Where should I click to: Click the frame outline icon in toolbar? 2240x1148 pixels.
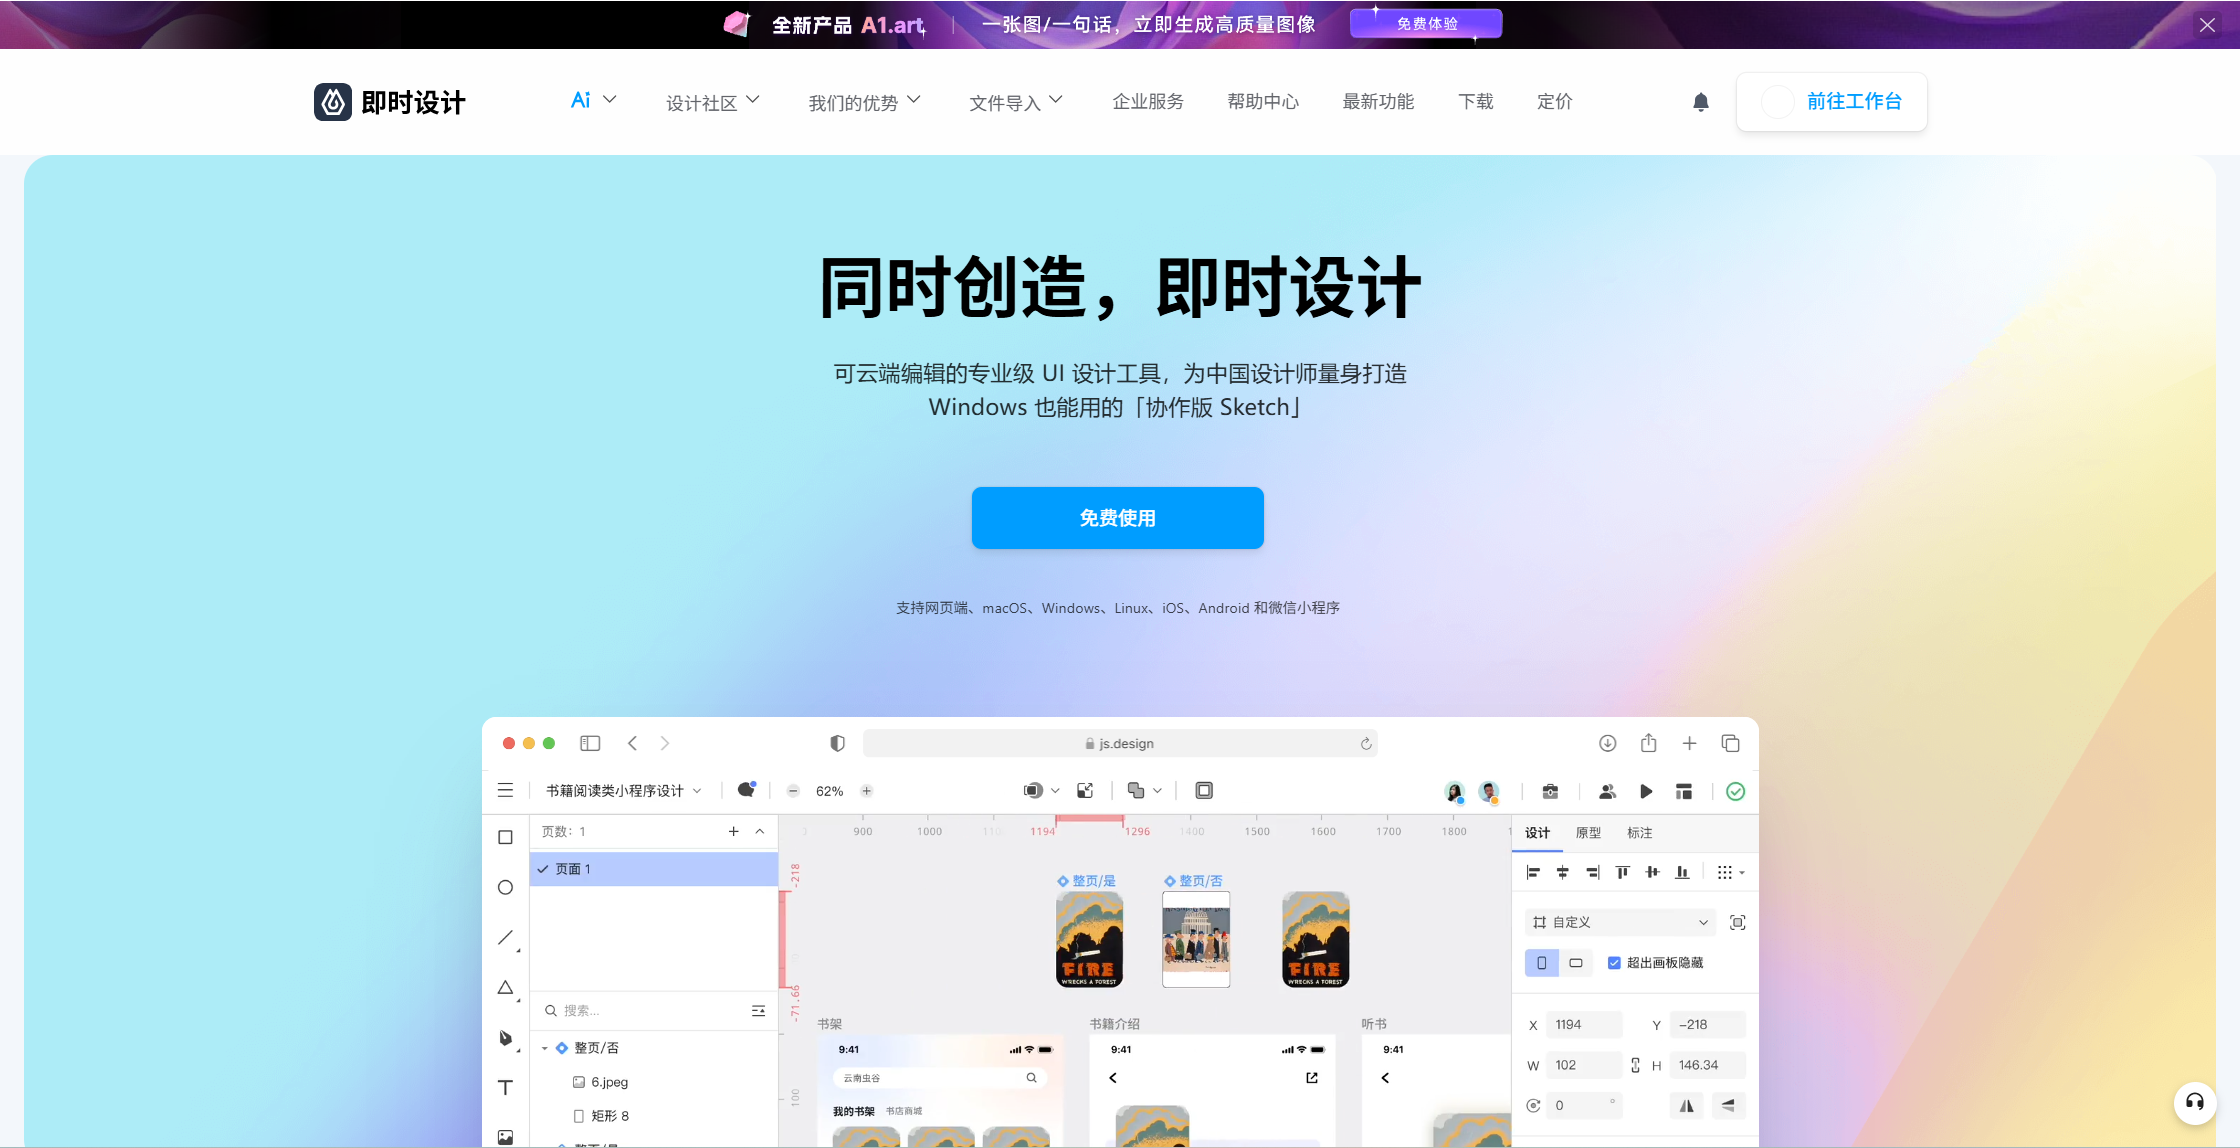(x=1204, y=791)
